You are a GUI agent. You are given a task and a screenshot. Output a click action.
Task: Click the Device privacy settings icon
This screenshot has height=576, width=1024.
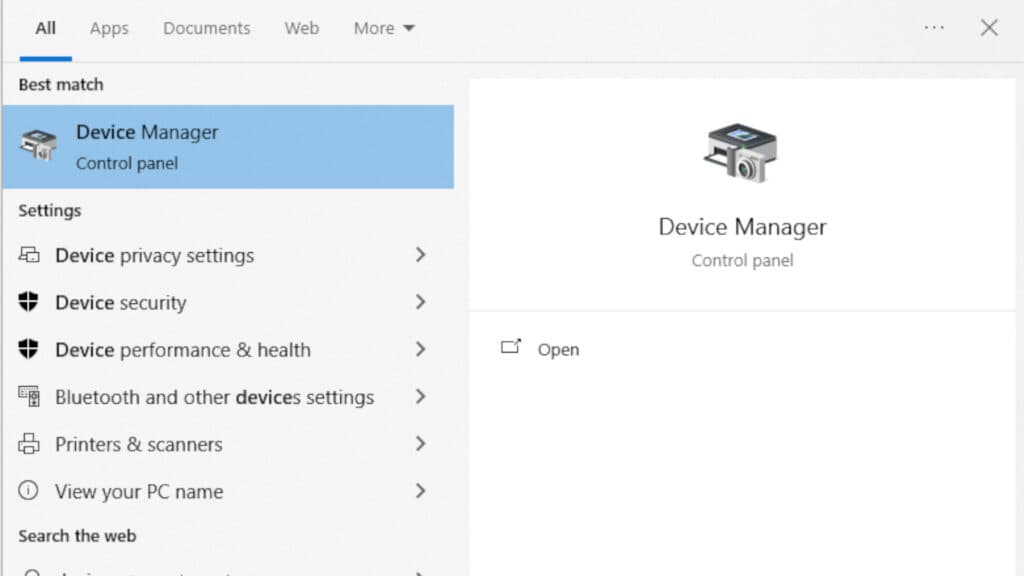[x=29, y=255]
